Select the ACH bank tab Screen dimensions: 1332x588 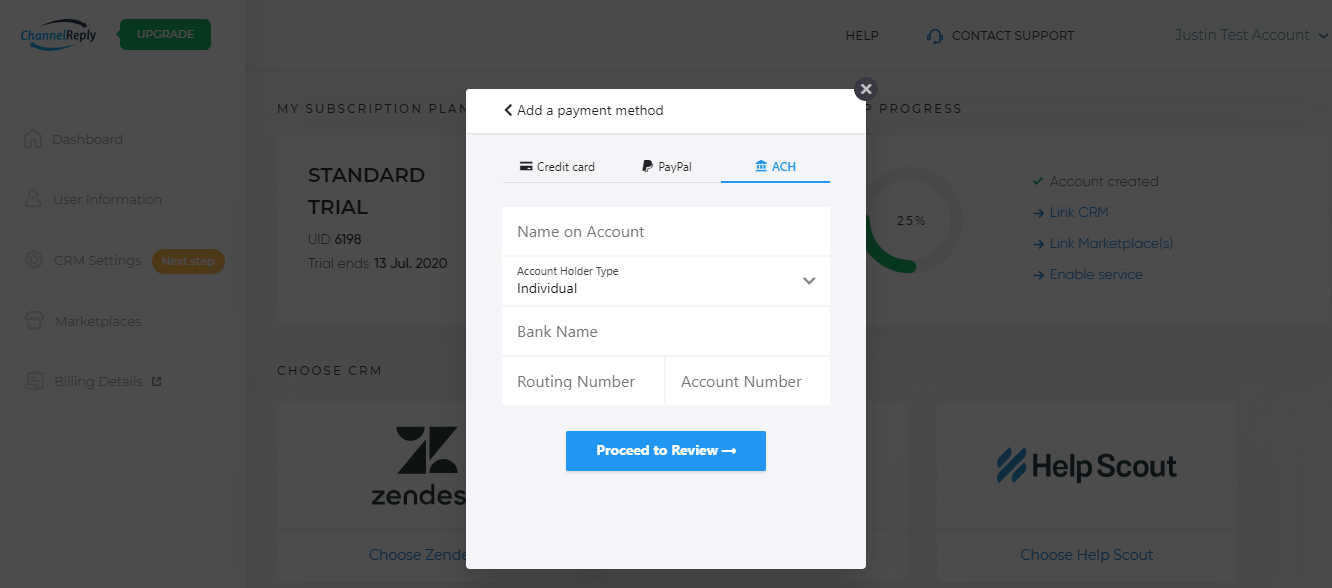click(775, 166)
